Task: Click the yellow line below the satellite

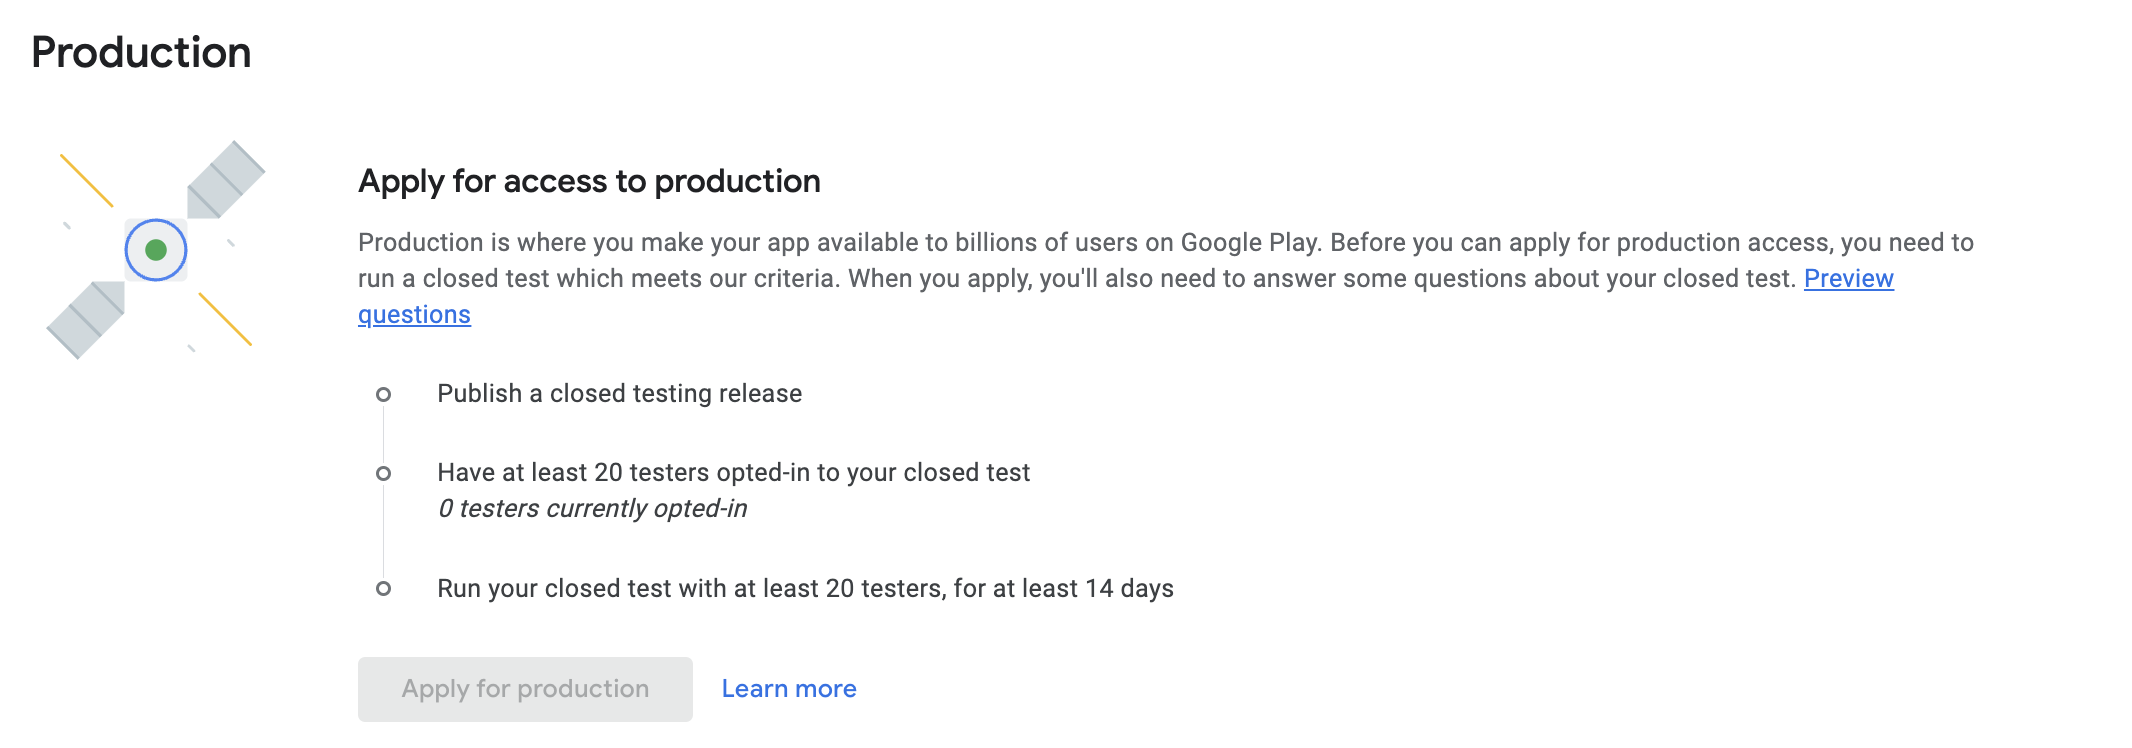Action: pyautogui.click(x=225, y=319)
